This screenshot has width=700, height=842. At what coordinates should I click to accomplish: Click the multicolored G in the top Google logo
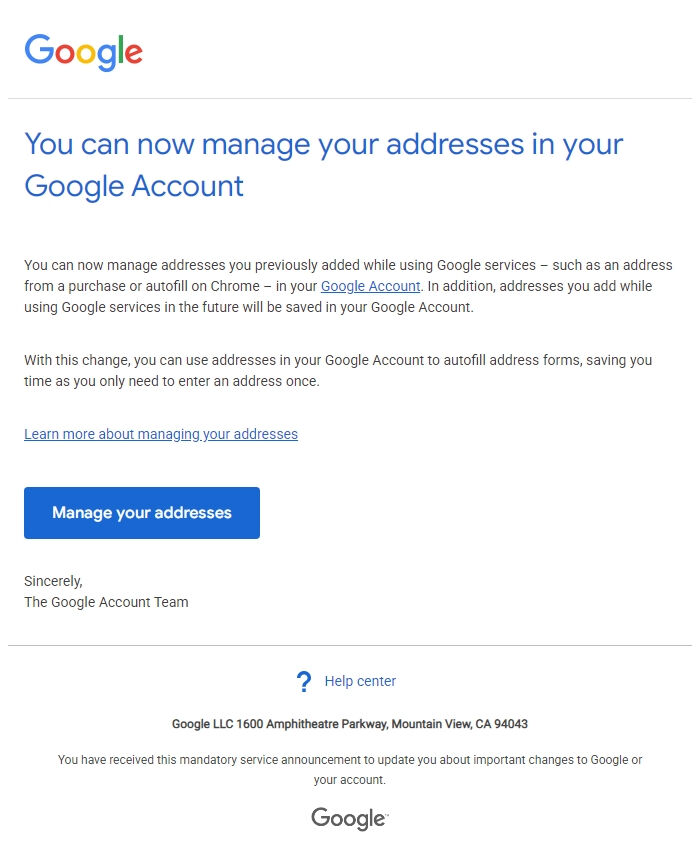coord(40,50)
